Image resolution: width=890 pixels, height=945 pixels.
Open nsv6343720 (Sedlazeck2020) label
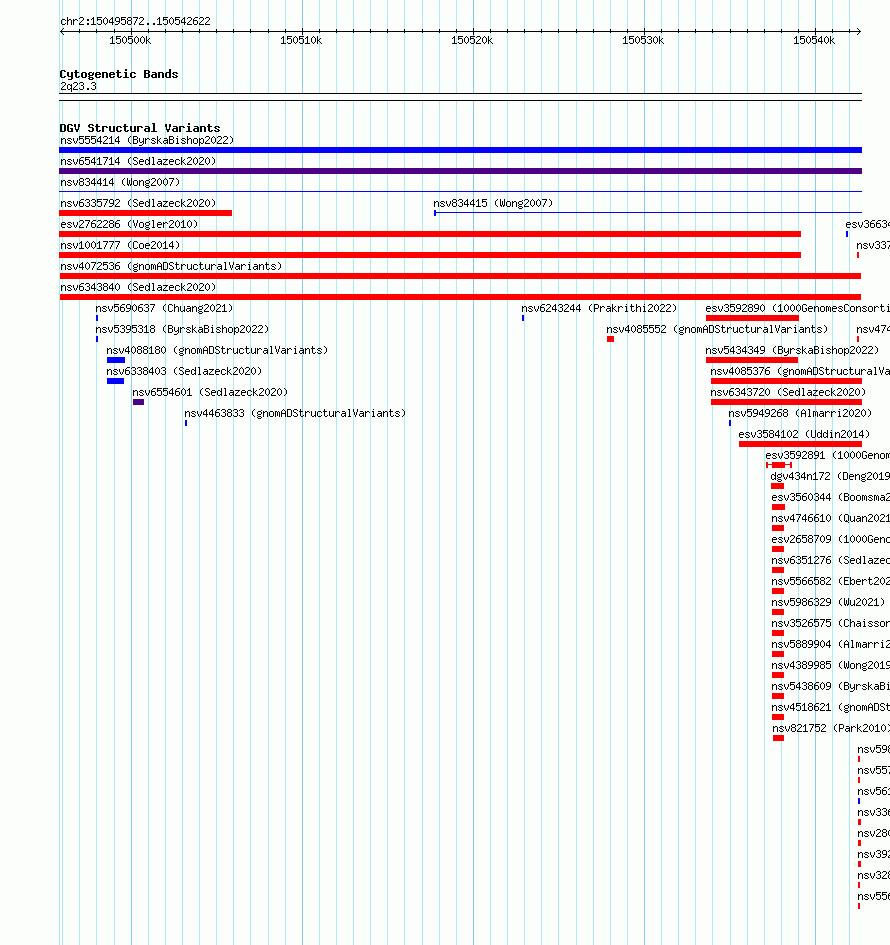tap(788, 392)
